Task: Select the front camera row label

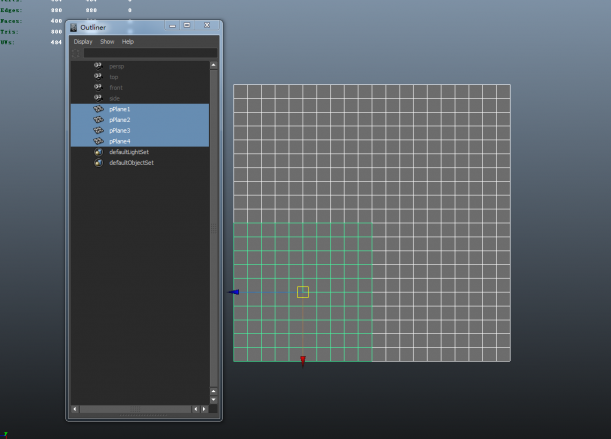Action: (x=116, y=88)
